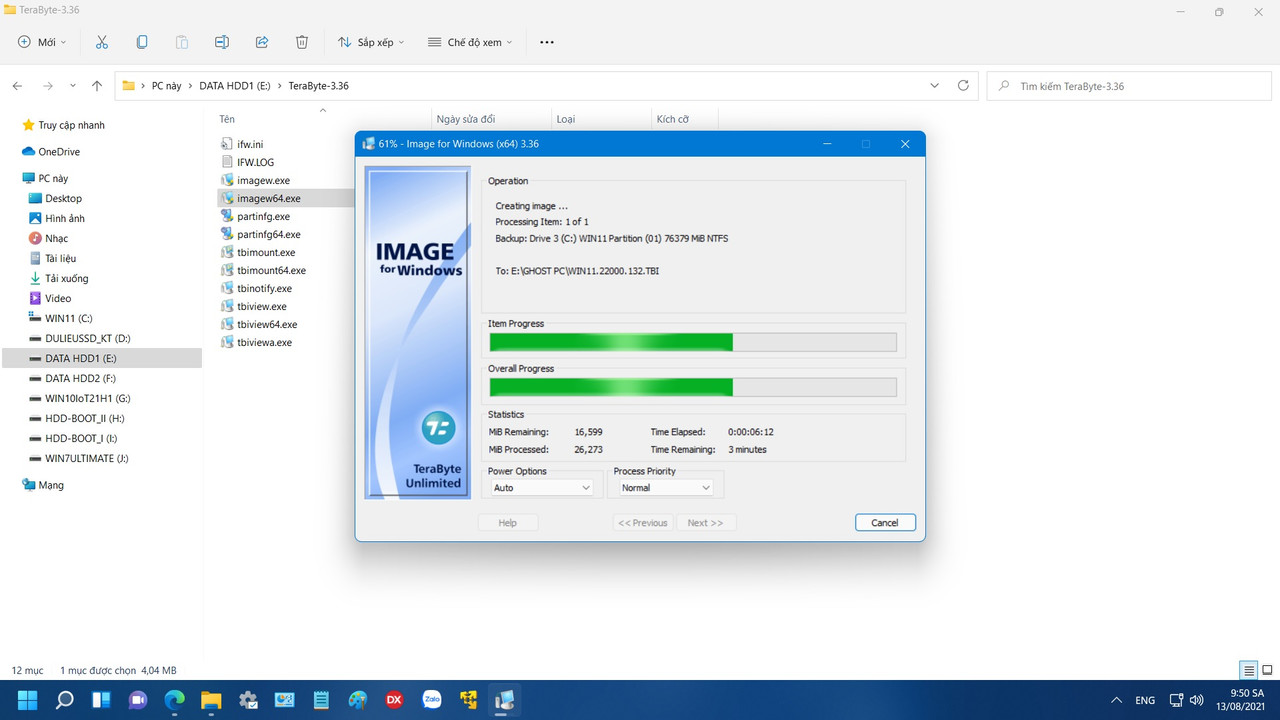Open the Teams Chat icon on taskbar
This screenshot has height=720, width=1280.
pyautogui.click(x=138, y=700)
